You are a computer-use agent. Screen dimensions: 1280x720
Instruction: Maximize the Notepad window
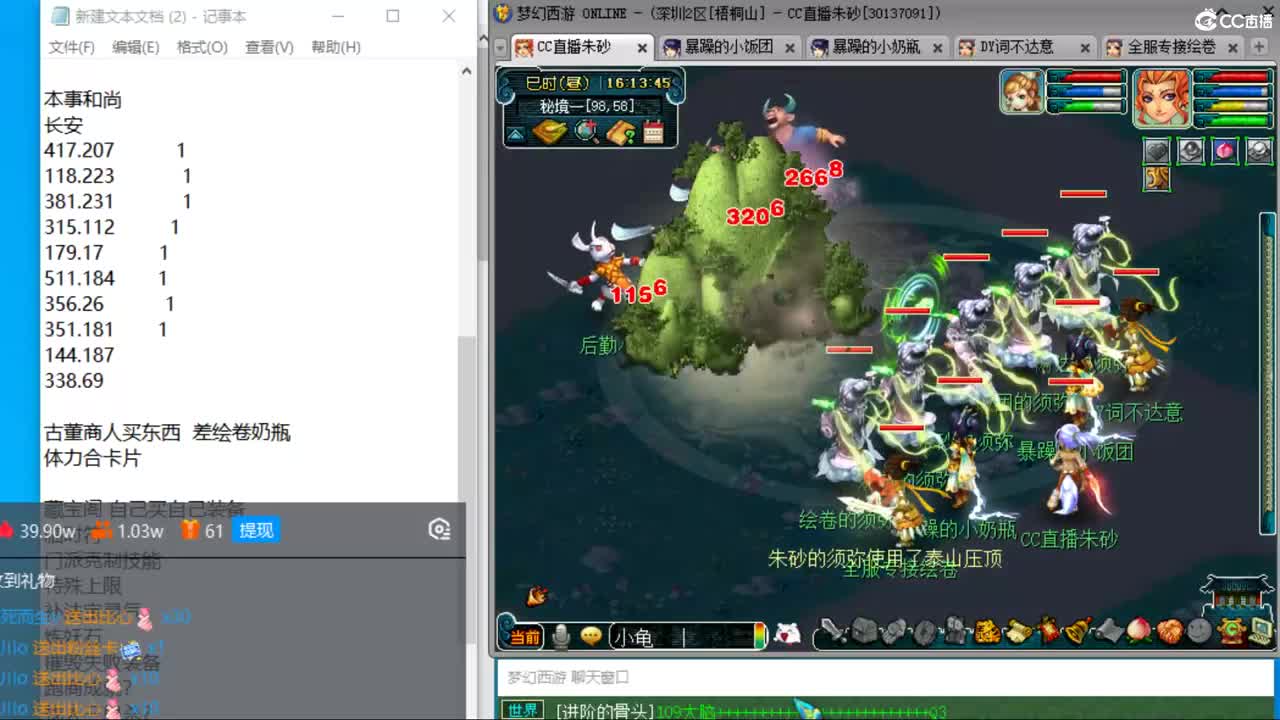coord(393,16)
